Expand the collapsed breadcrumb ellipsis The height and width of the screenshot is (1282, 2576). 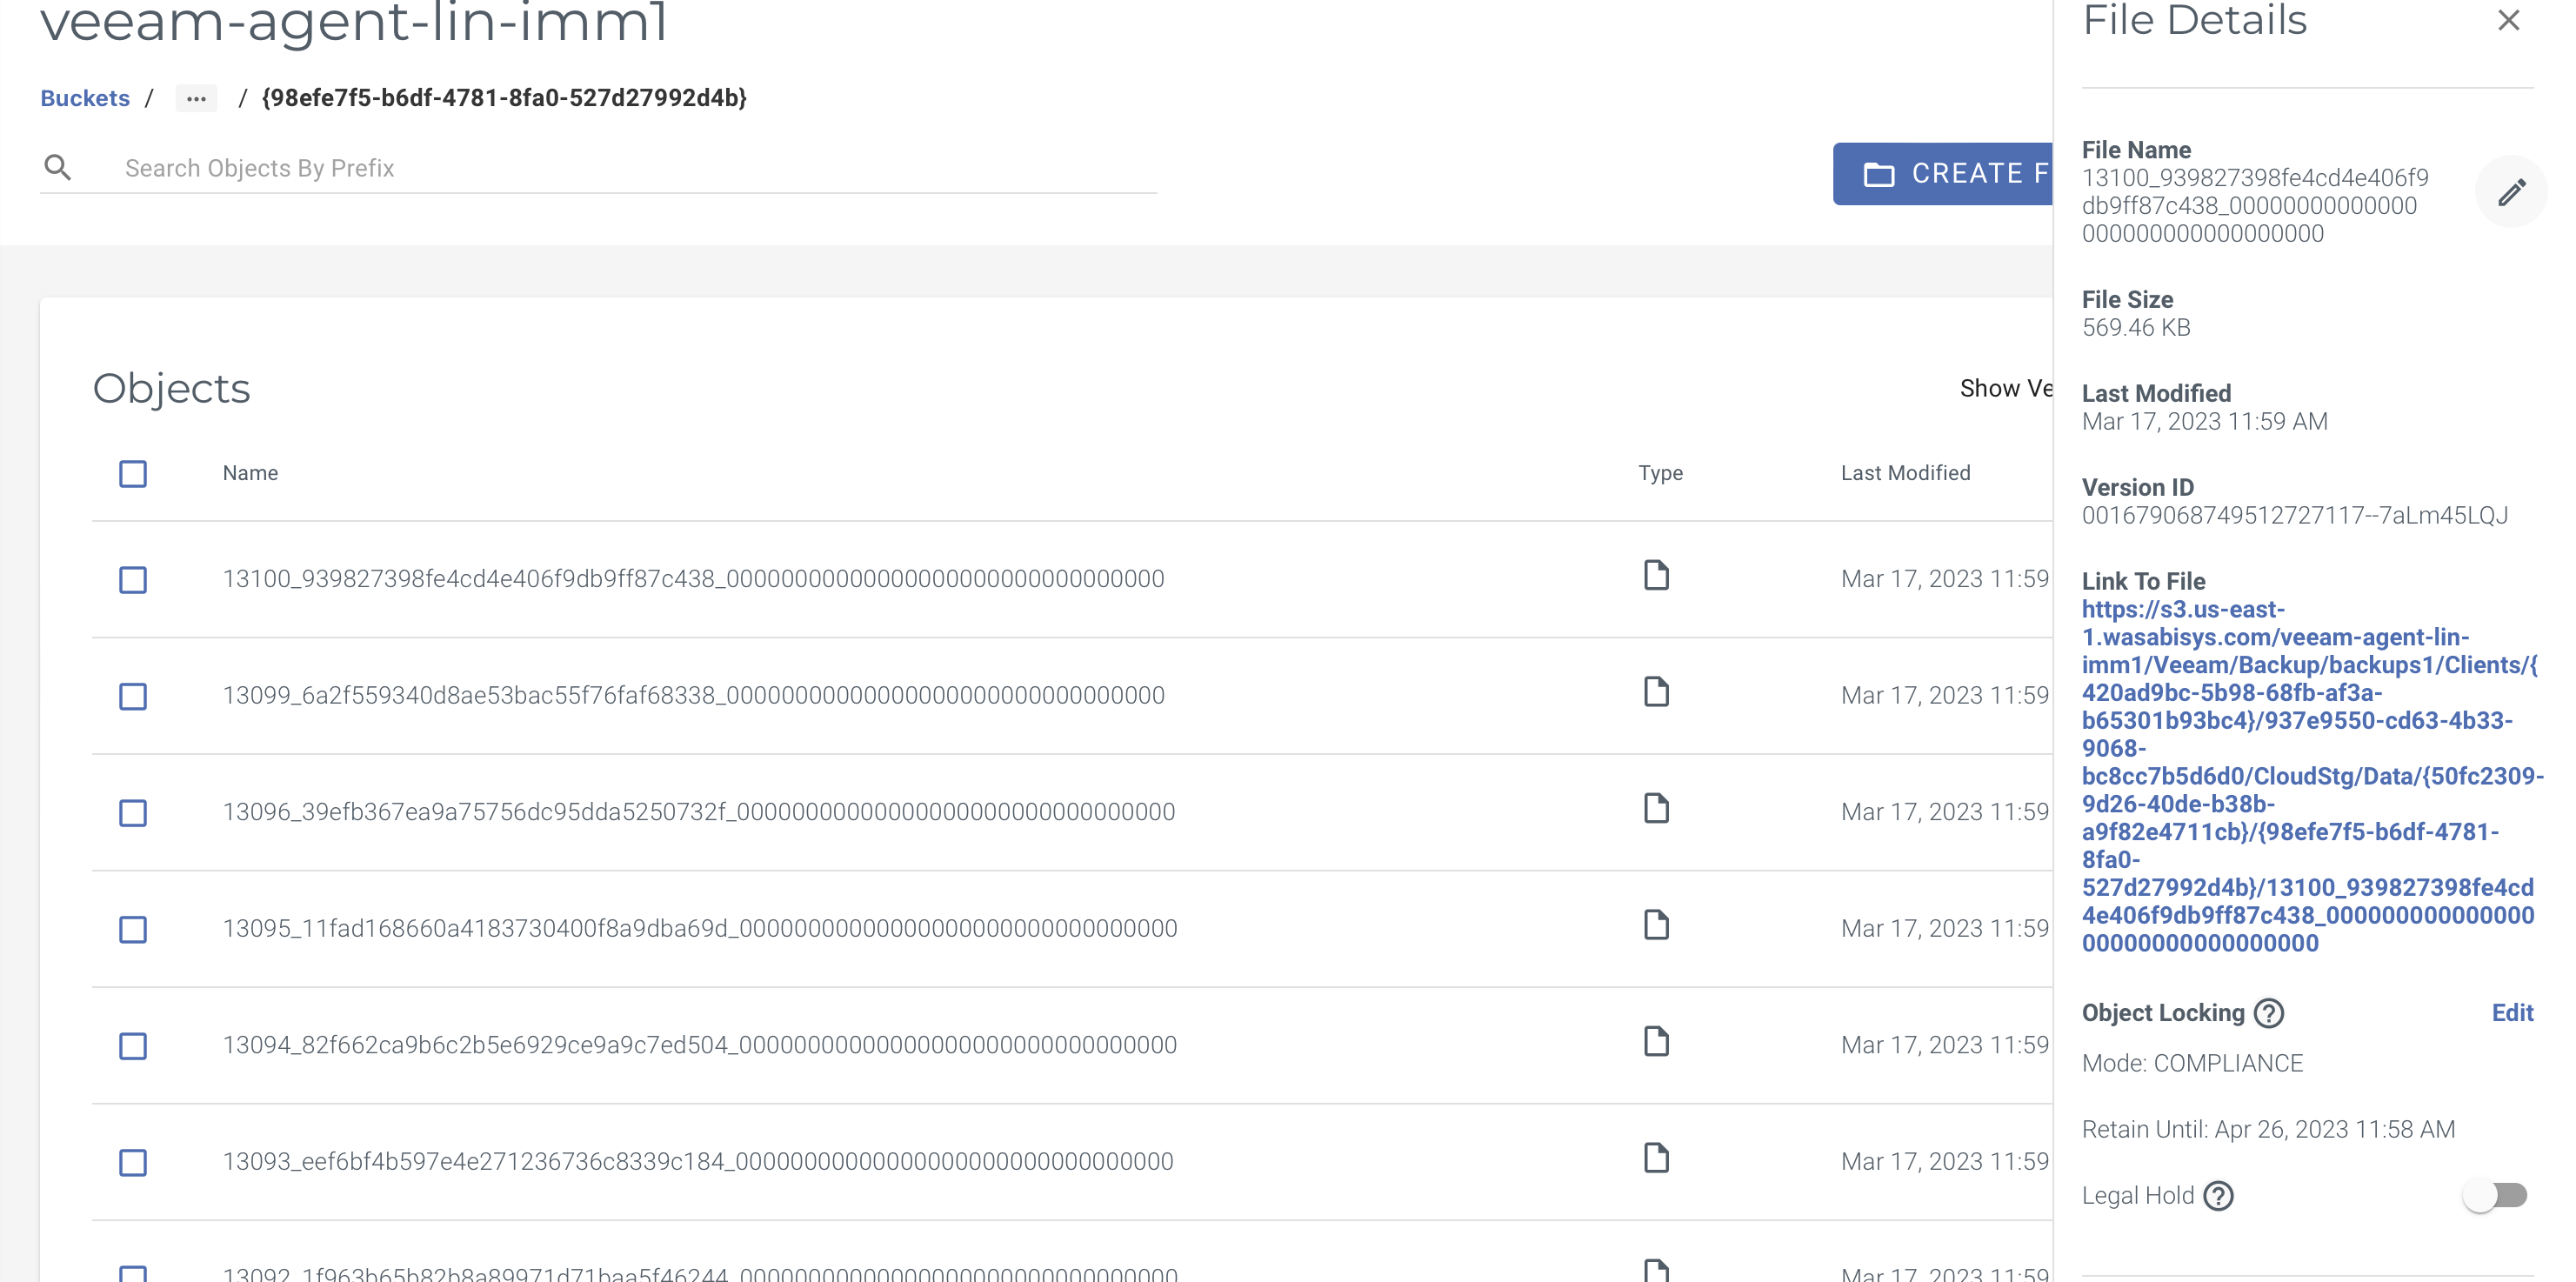coord(196,98)
